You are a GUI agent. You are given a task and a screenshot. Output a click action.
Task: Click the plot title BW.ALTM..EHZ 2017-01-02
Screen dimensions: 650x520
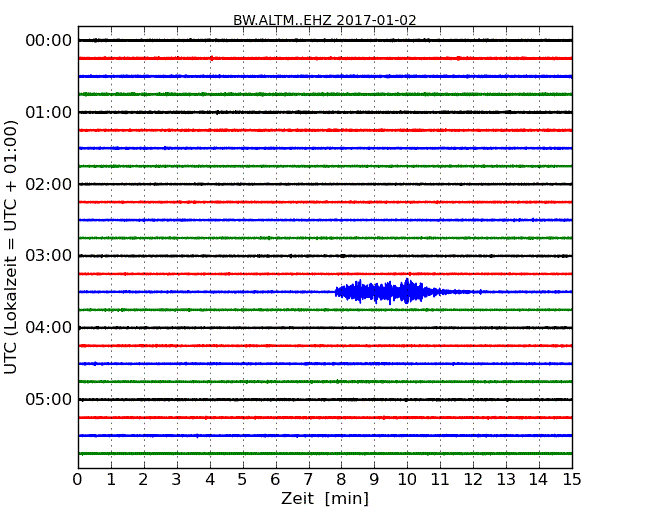point(325,20)
